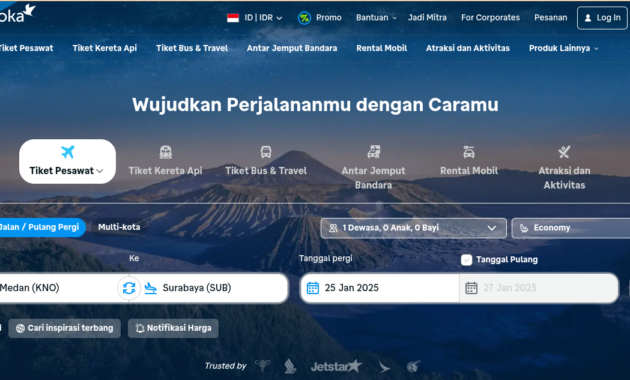Open the Rental Mobil navigation item
Image resolution: width=630 pixels, height=380 pixels.
382,48
